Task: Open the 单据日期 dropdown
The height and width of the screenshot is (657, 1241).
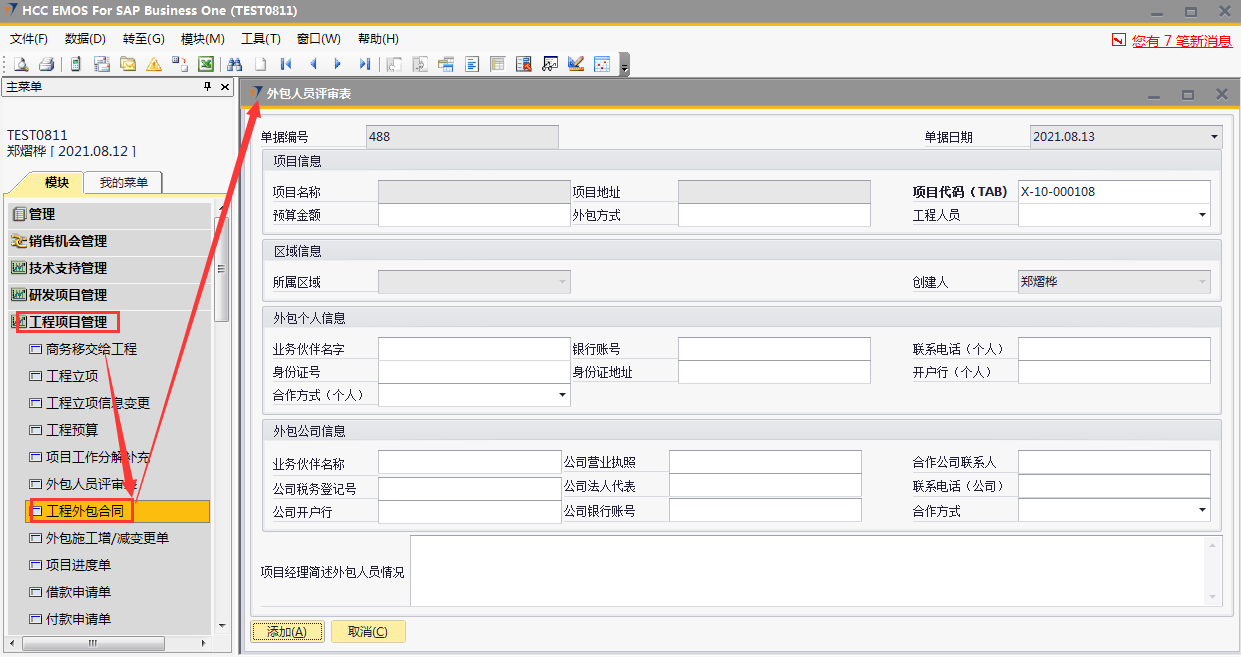Action: [x=1214, y=137]
